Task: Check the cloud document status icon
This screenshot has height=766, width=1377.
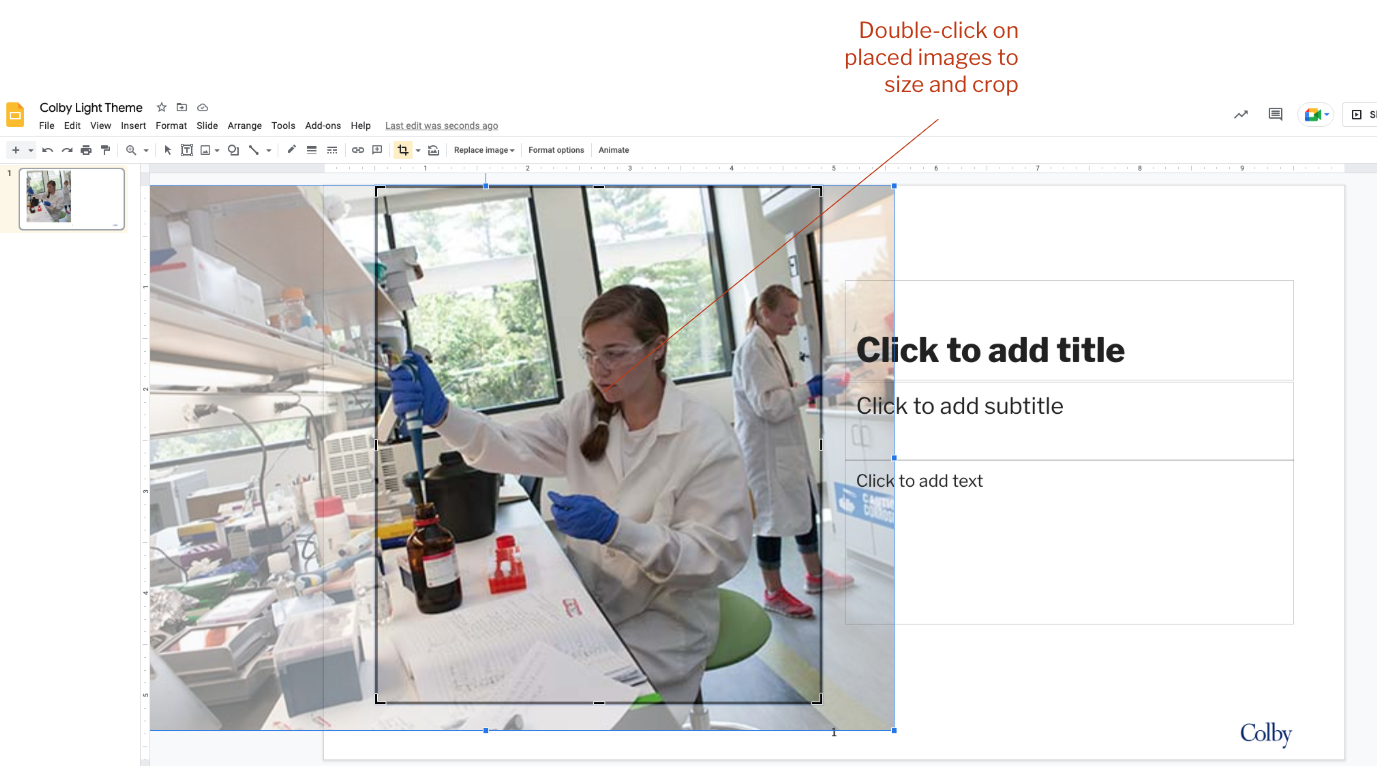Action: tap(202, 107)
